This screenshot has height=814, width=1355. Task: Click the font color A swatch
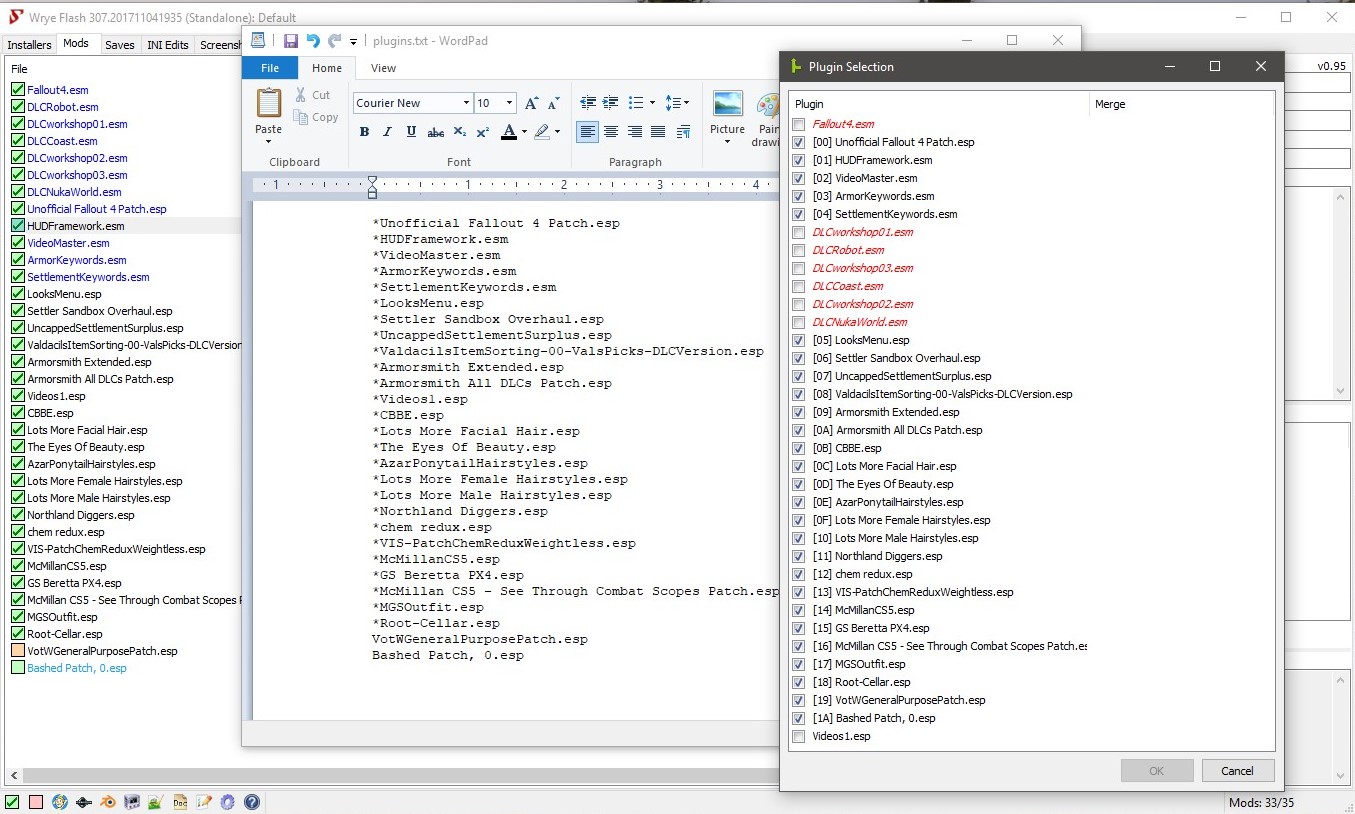click(508, 132)
